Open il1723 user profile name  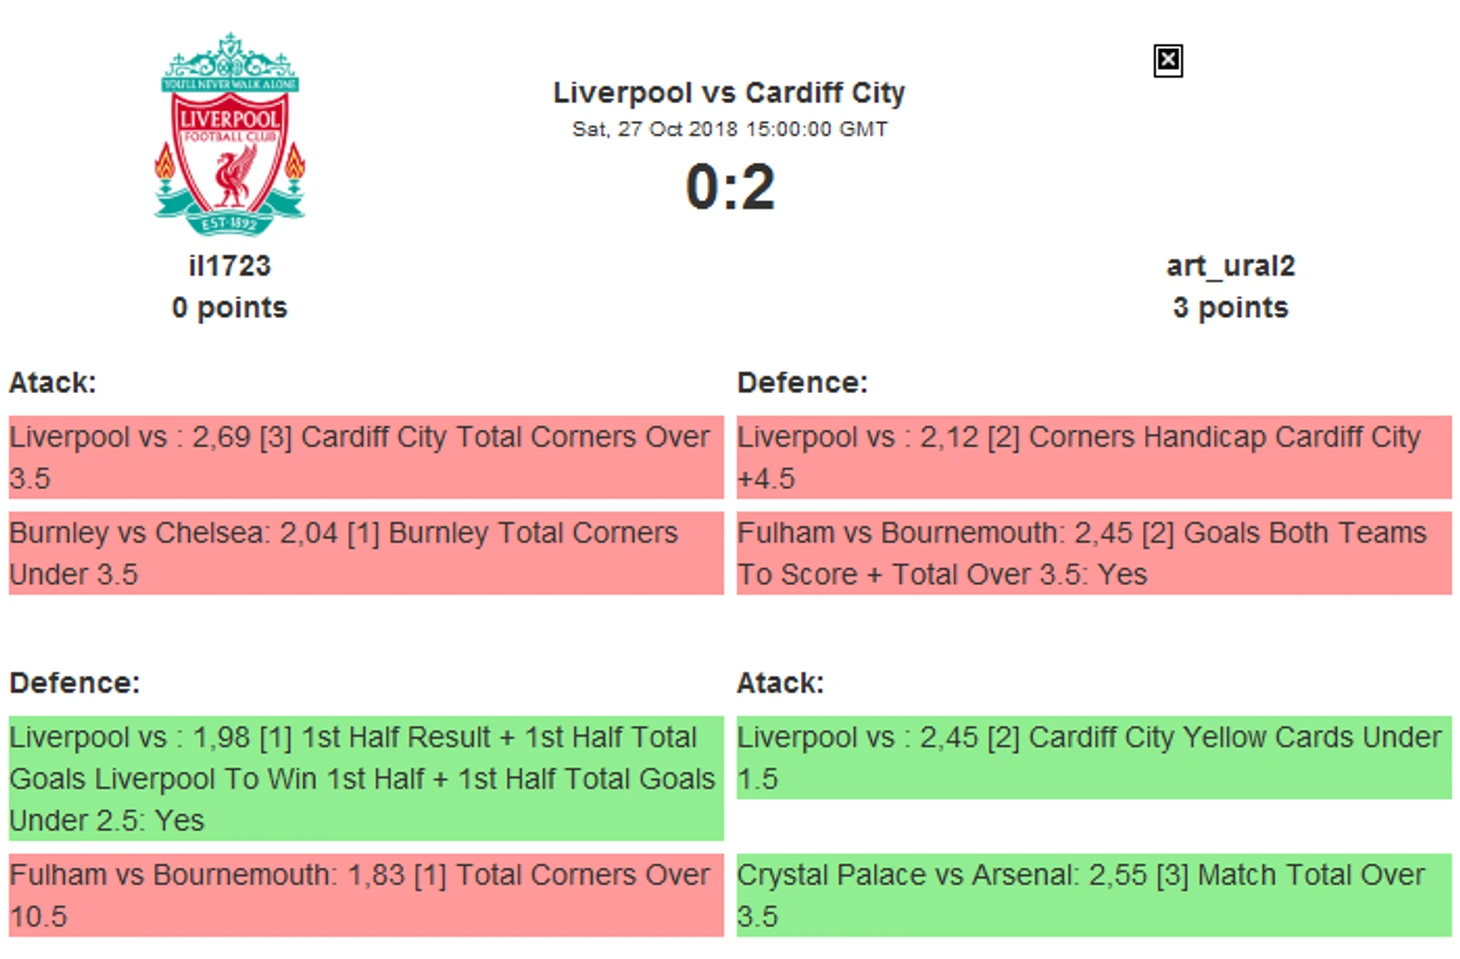click(230, 266)
